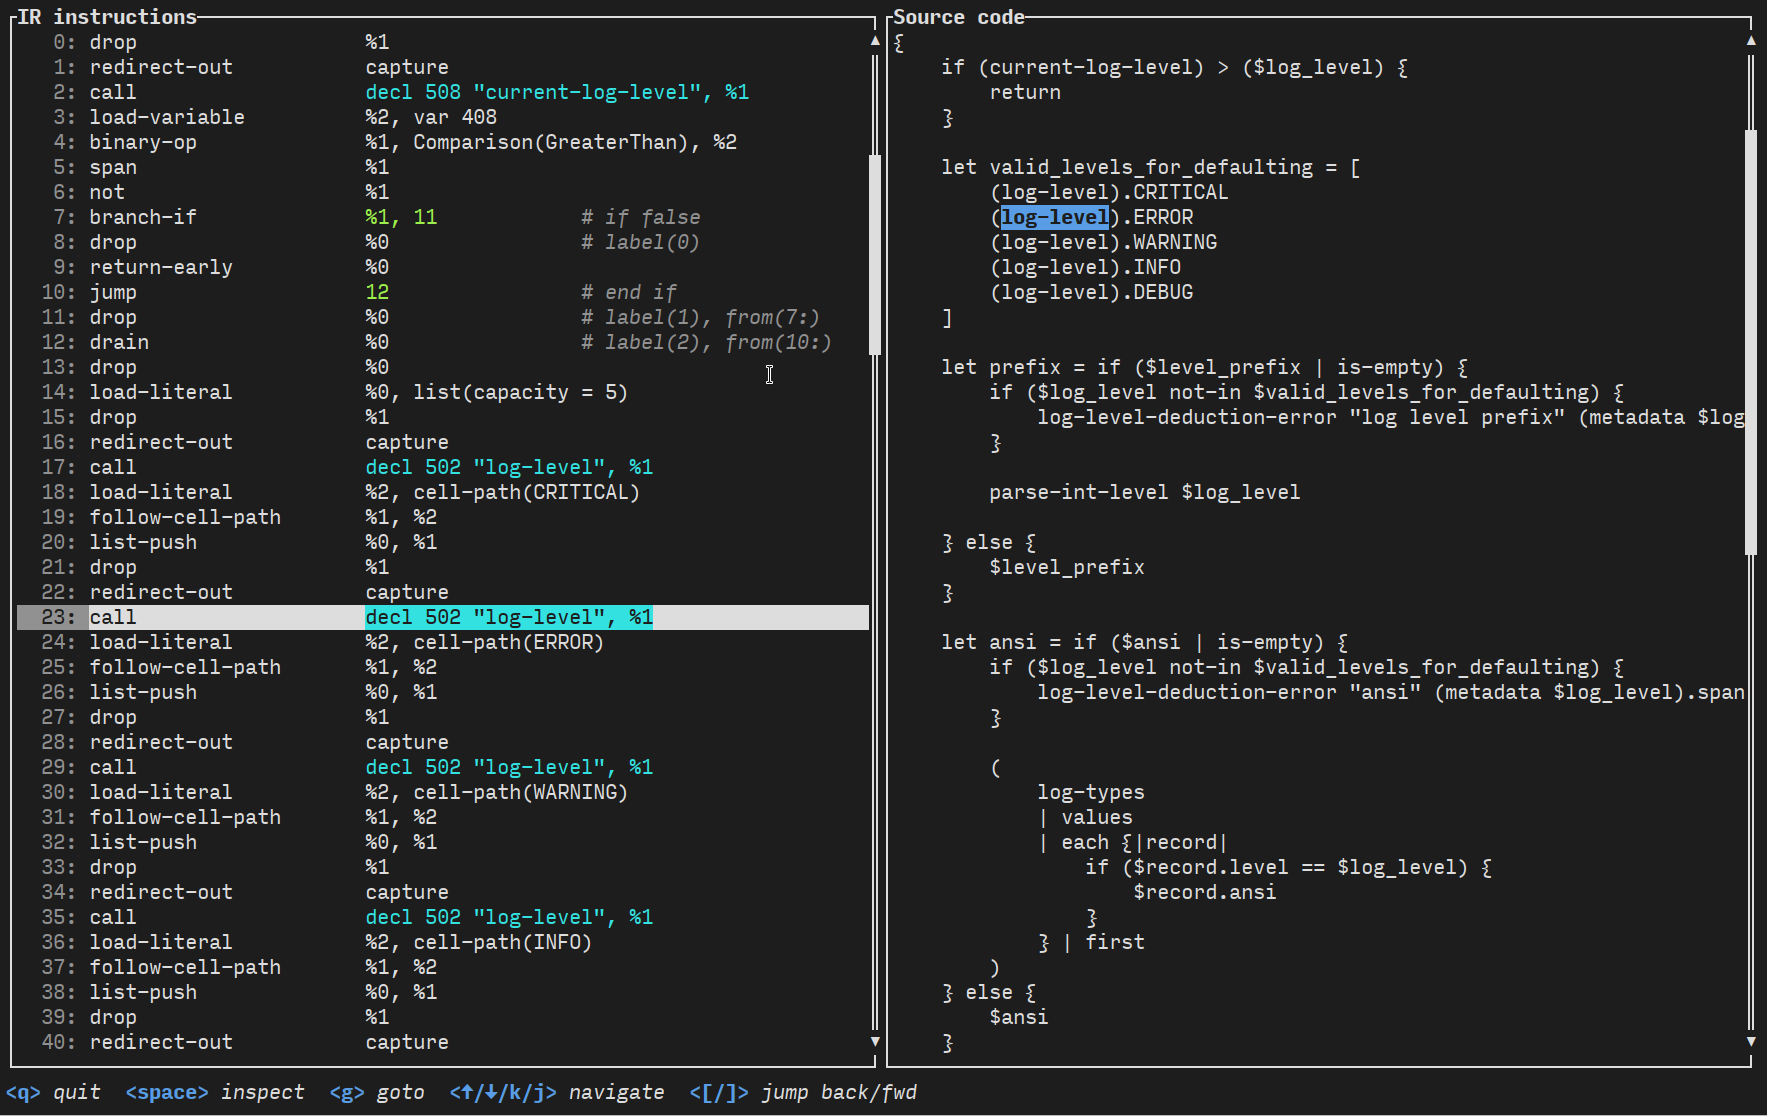
Task: Click the navigate keys hint
Action: coord(557,1092)
